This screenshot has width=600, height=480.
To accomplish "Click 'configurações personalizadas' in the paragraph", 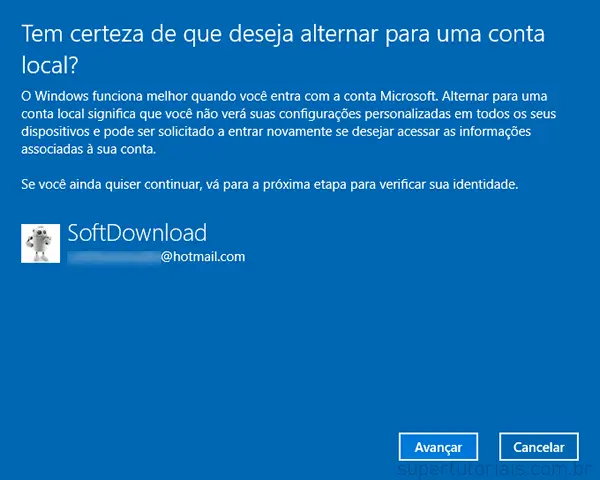I will point(381,113).
